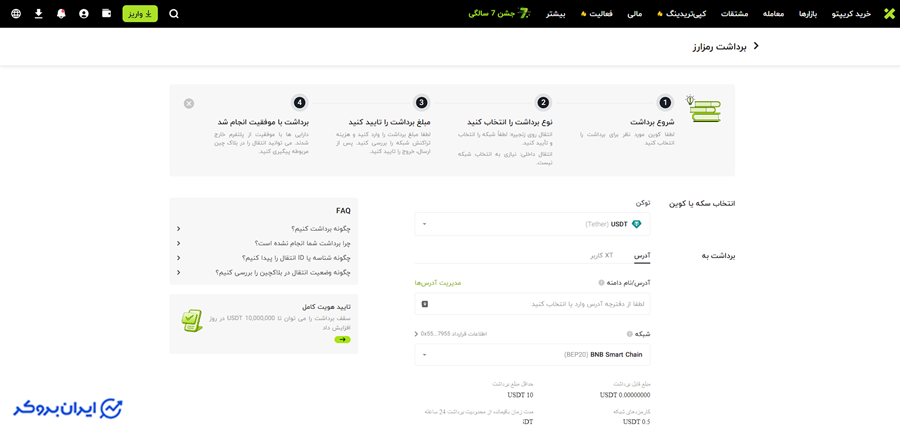The height and width of the screenshot is (425, 900).
Task: Click the Tether USDT coin icon
Action: point(636,224)
